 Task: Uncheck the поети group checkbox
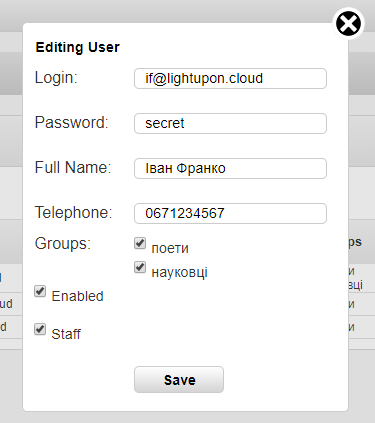140,243
